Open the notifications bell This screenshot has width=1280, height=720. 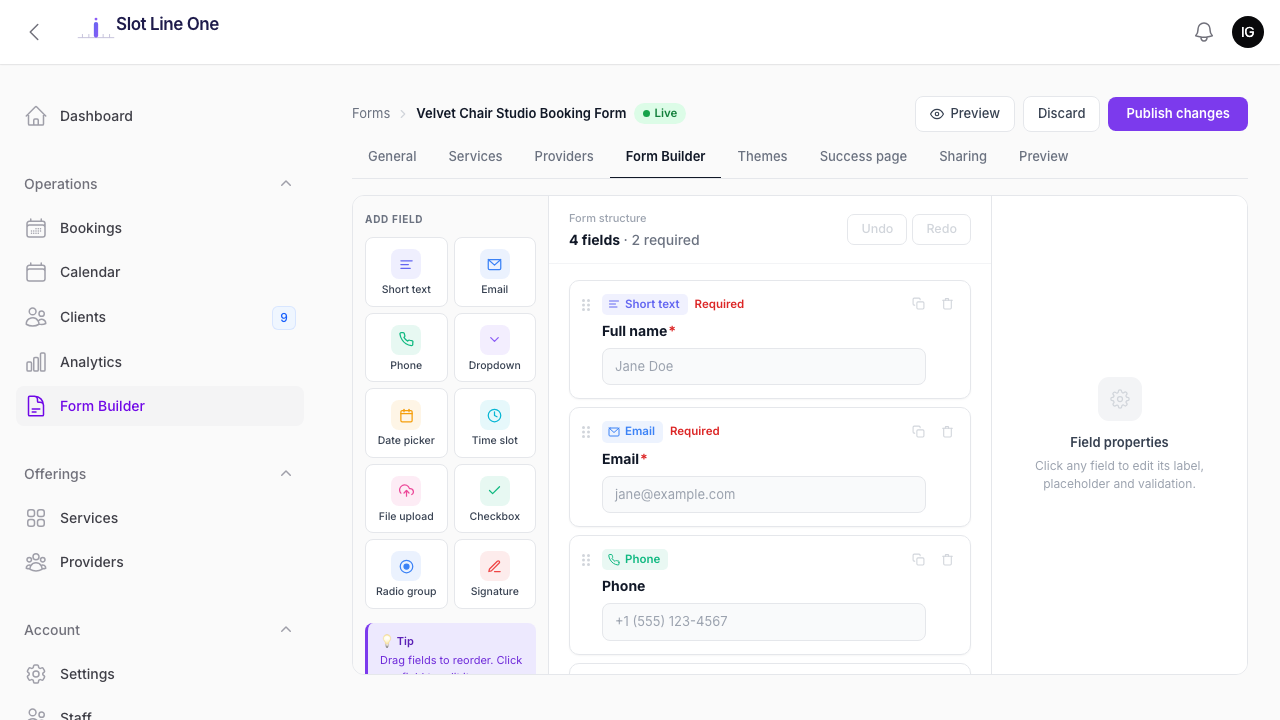1204,32
